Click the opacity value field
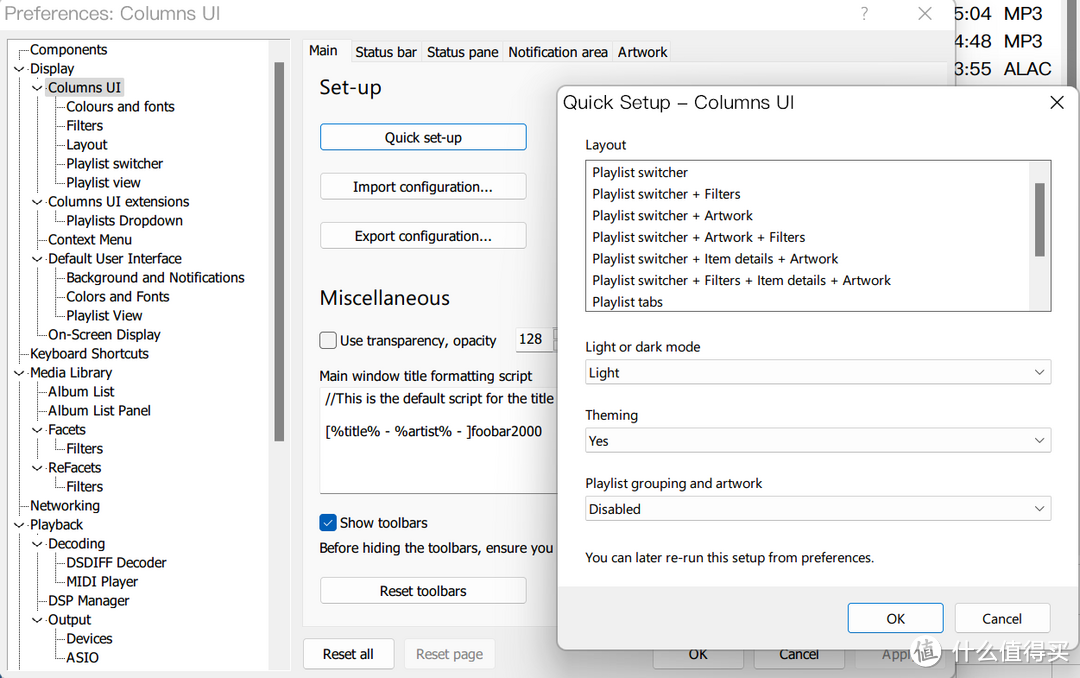Image resolution: width=1080 pixels, height=678 pixels. (x=534, y=339)
